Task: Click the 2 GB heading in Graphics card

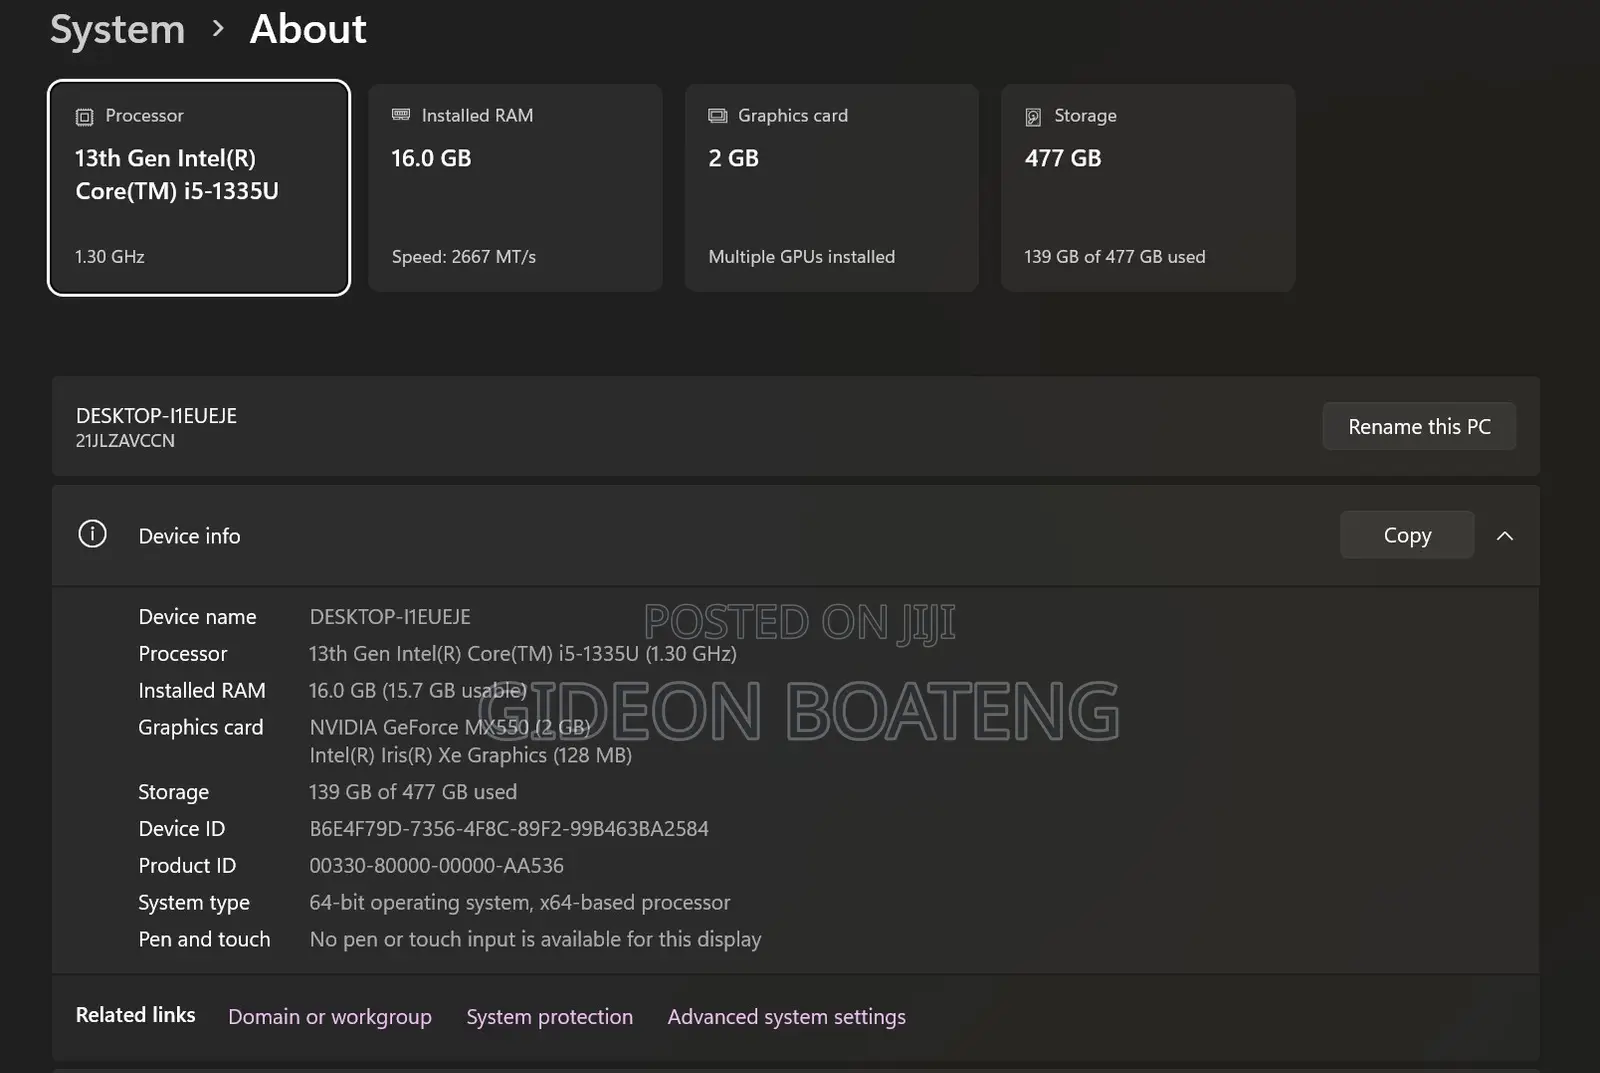Action: tap(733, 158)
